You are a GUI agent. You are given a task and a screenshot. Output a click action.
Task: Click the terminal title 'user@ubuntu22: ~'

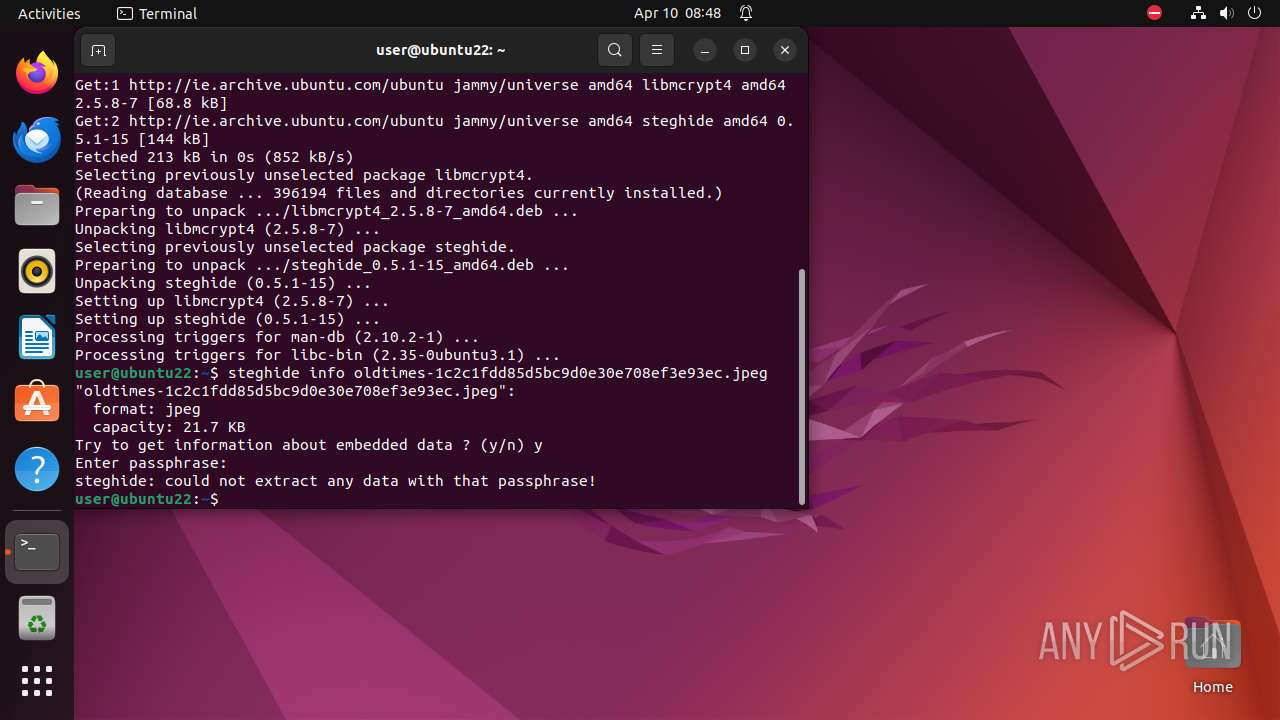click(441, 50)
